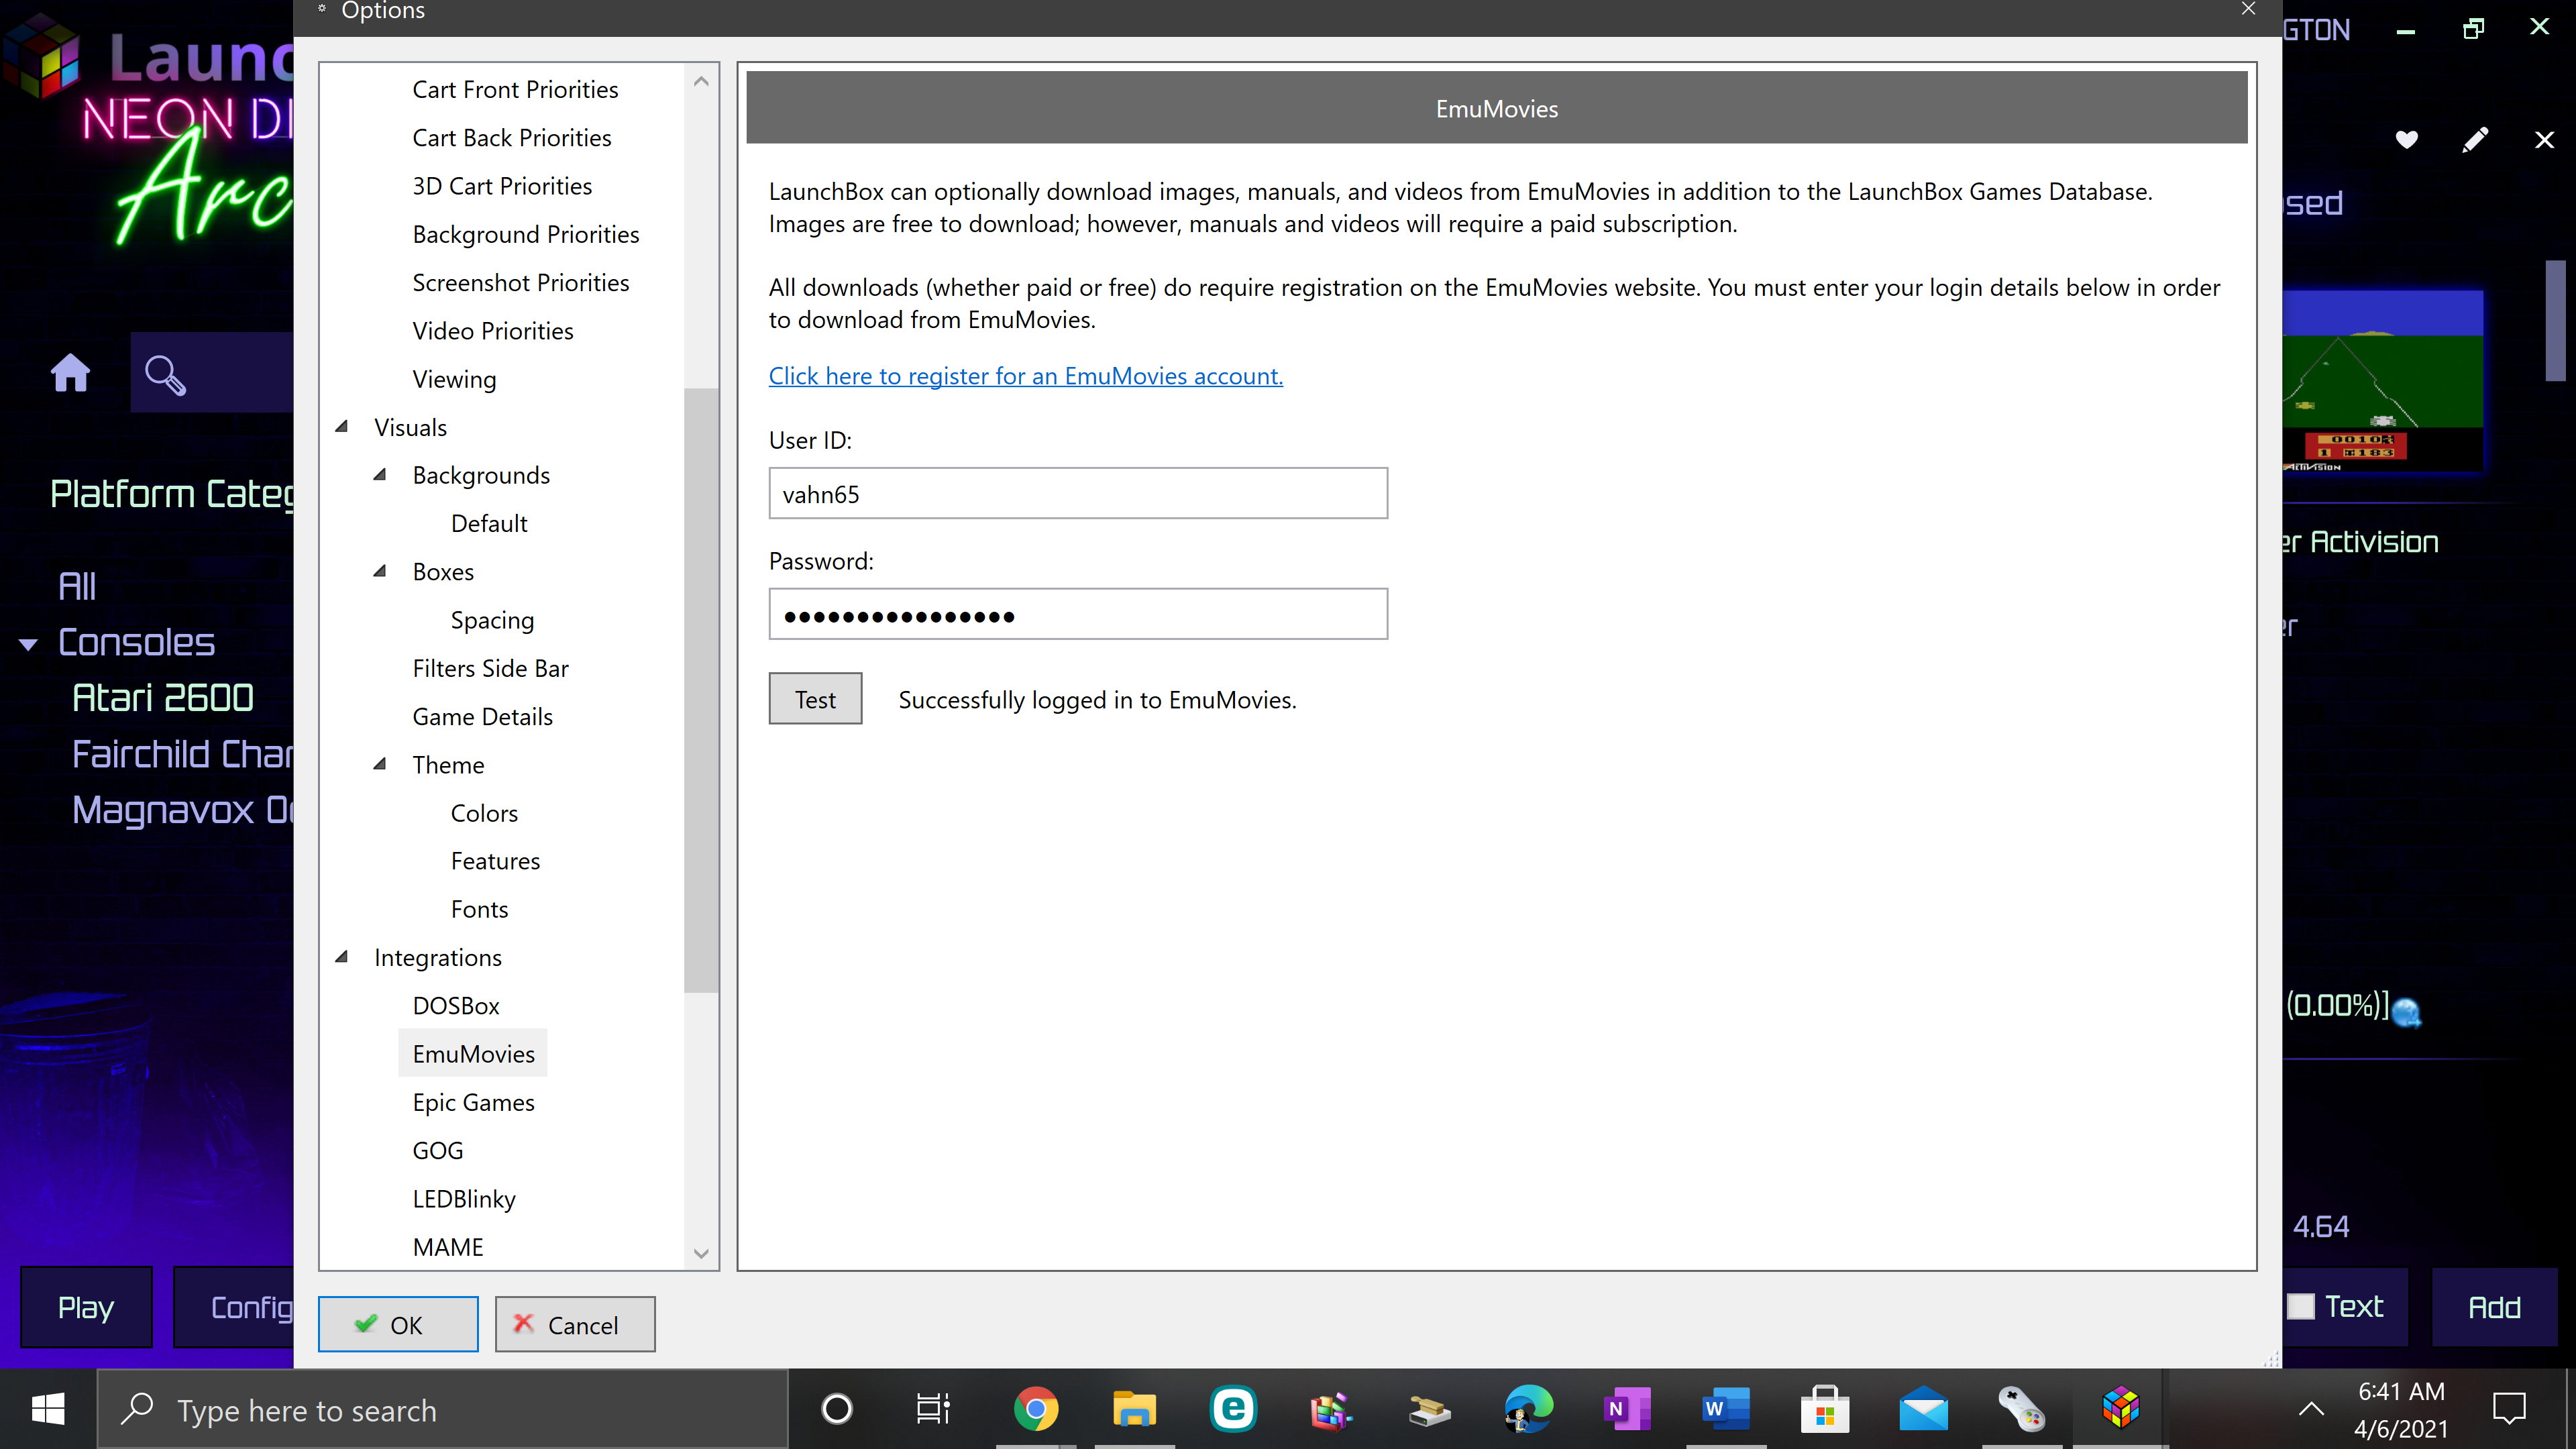Click the Cortana circle icon in taskbar

(x=837, y=1410)
